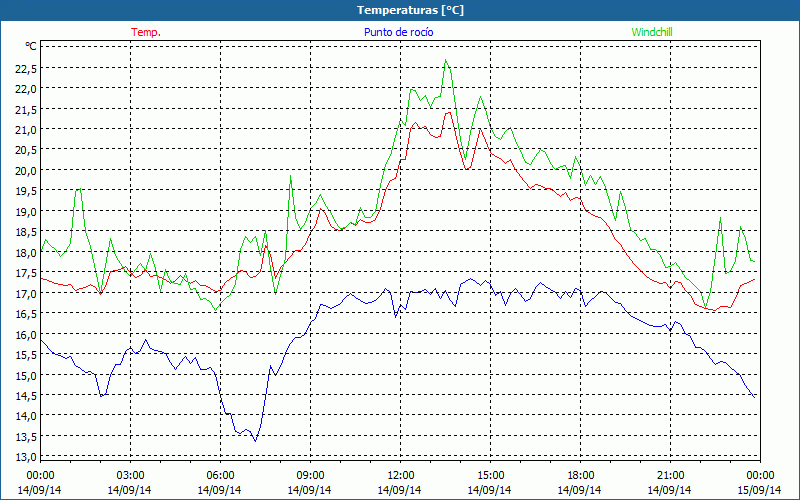The height and width of the screenshot is (500, 800).
Task: Click the 16,0 y-axis value
Action: (x=27, y=334)
